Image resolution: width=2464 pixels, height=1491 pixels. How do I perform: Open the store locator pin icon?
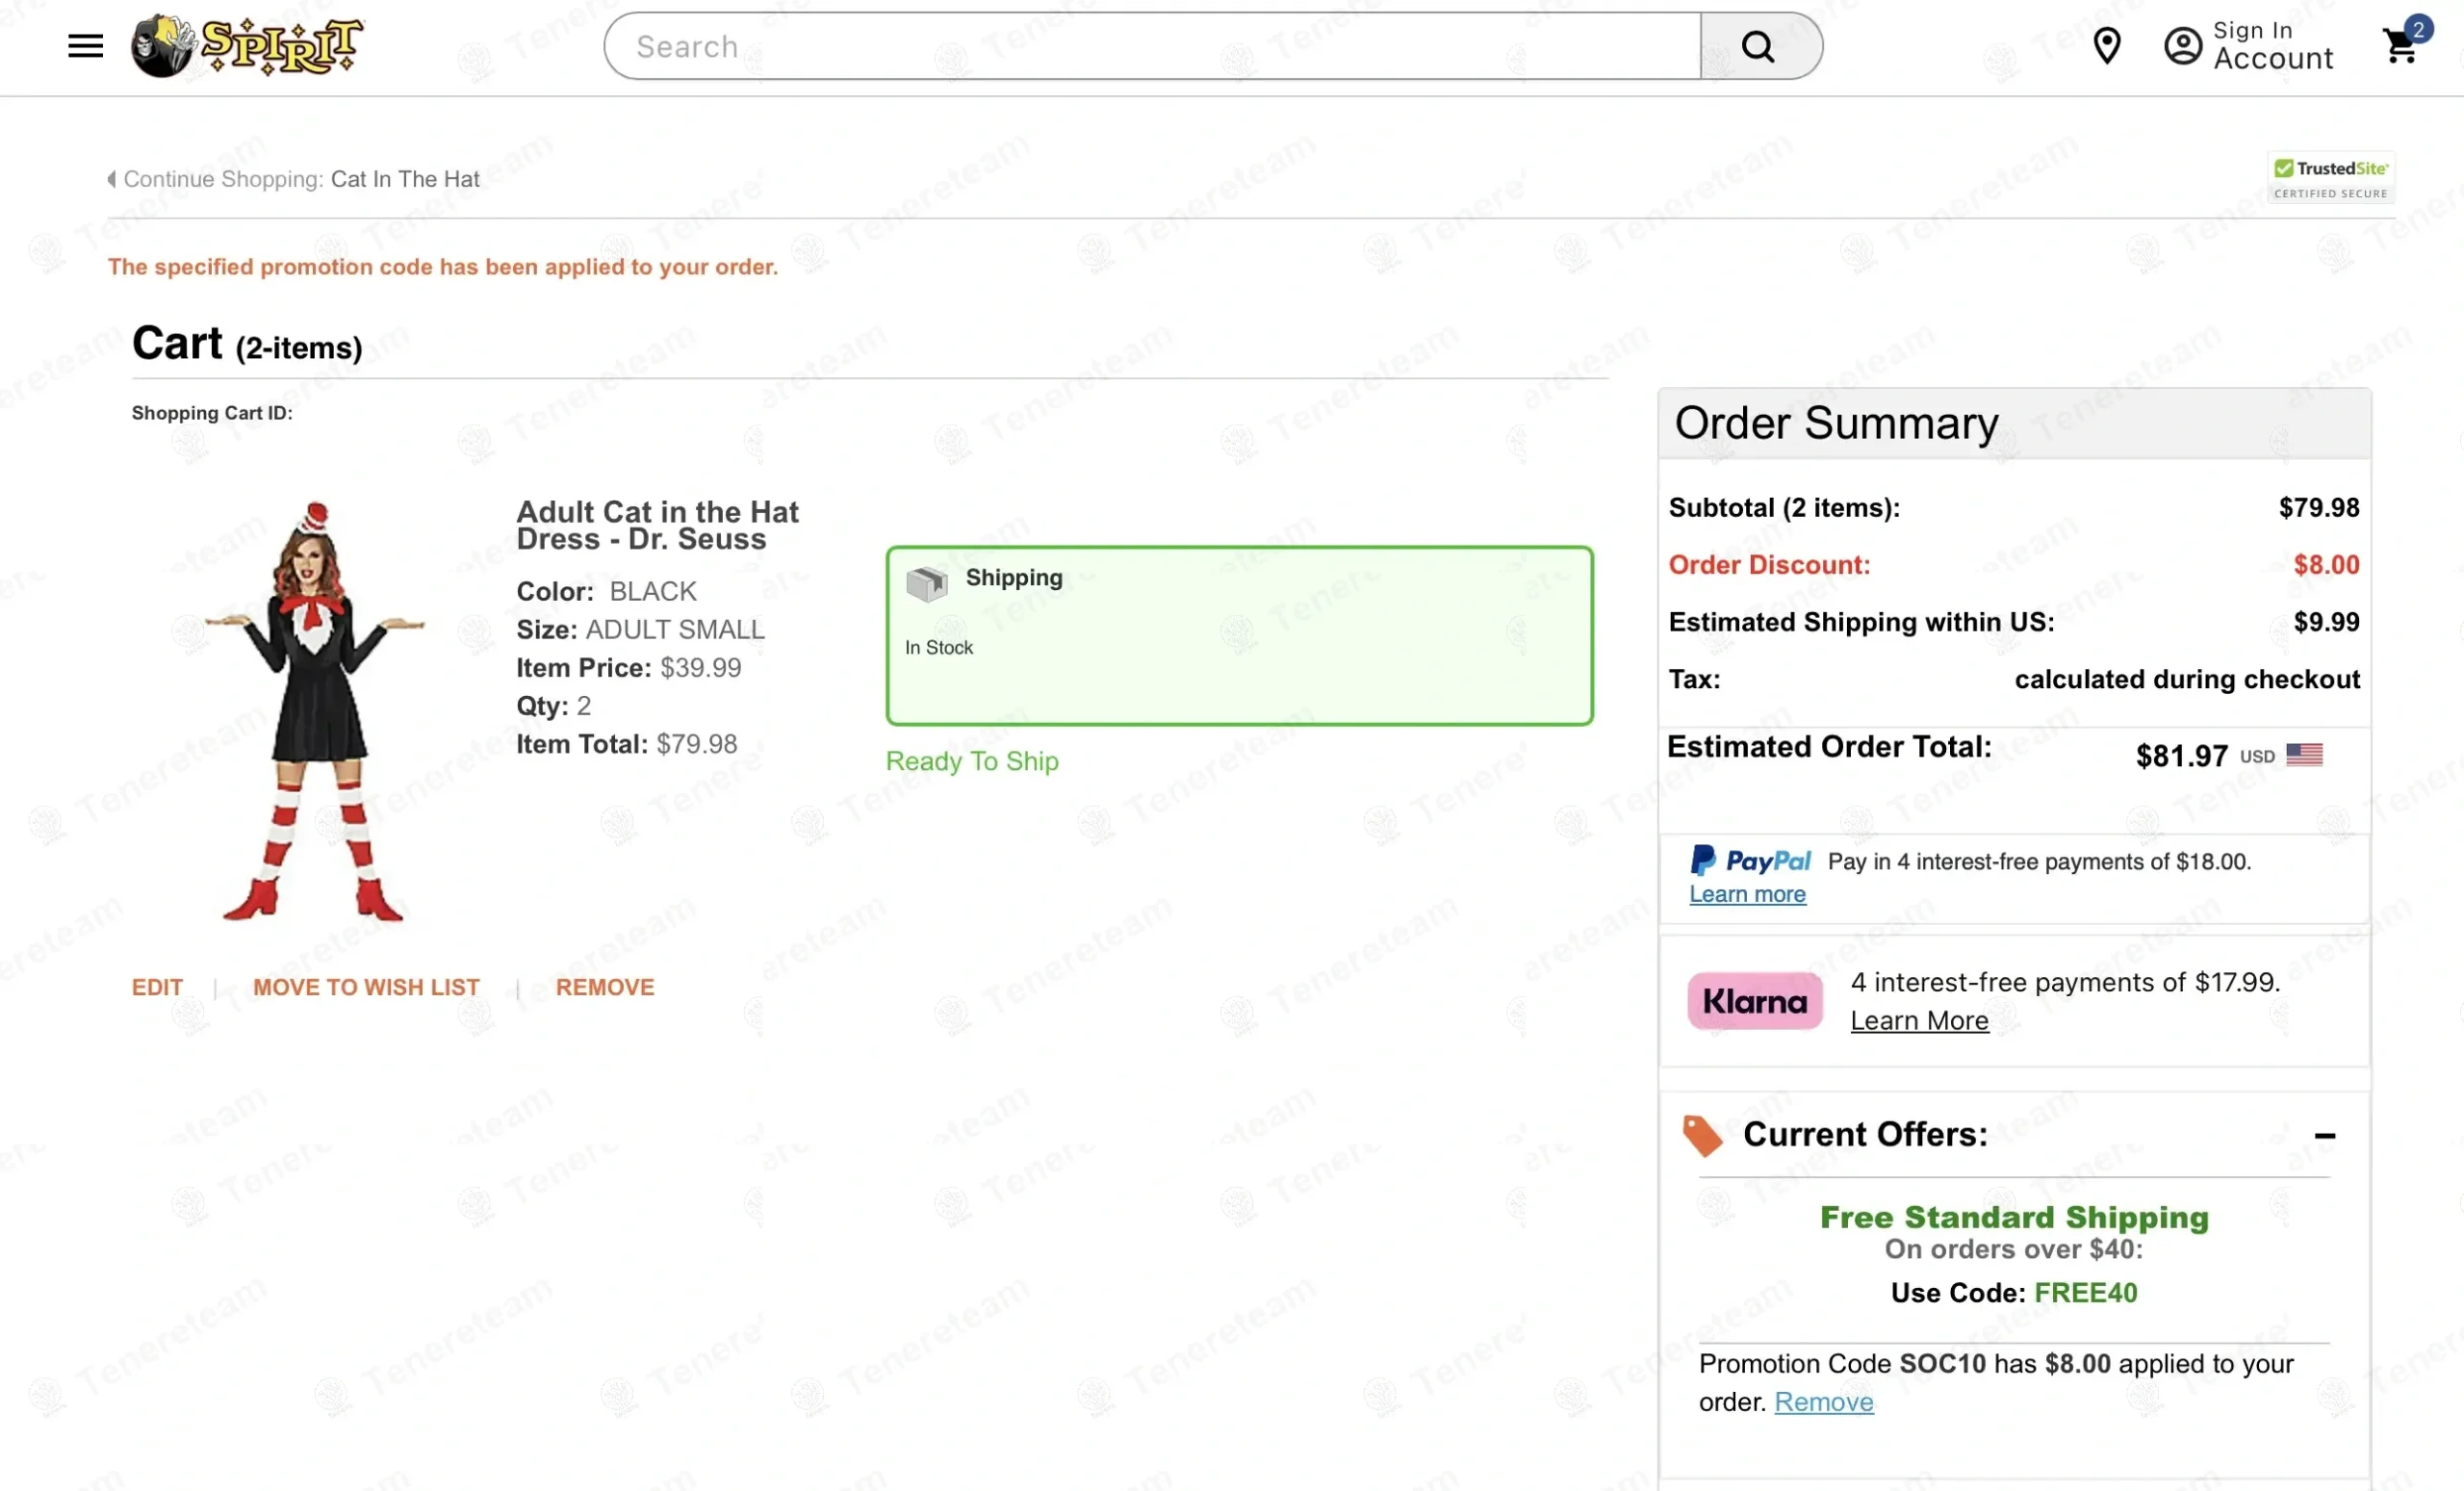[x=2108, y=46]
